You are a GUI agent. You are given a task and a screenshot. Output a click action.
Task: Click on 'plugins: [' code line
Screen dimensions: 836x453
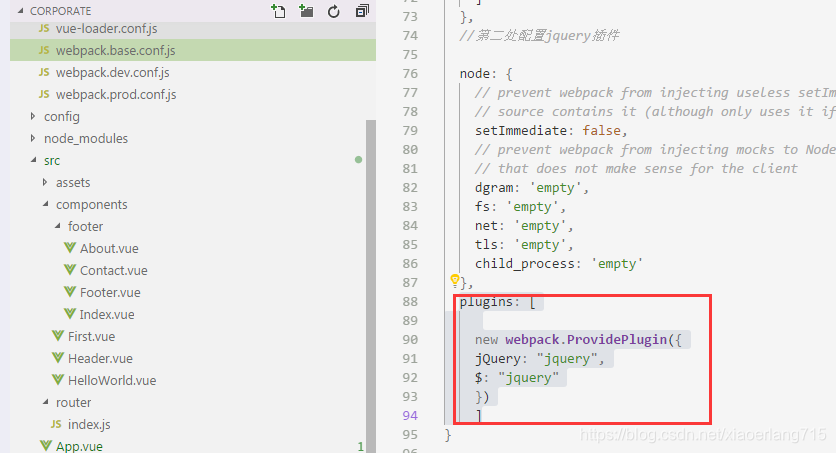(497, 302)
